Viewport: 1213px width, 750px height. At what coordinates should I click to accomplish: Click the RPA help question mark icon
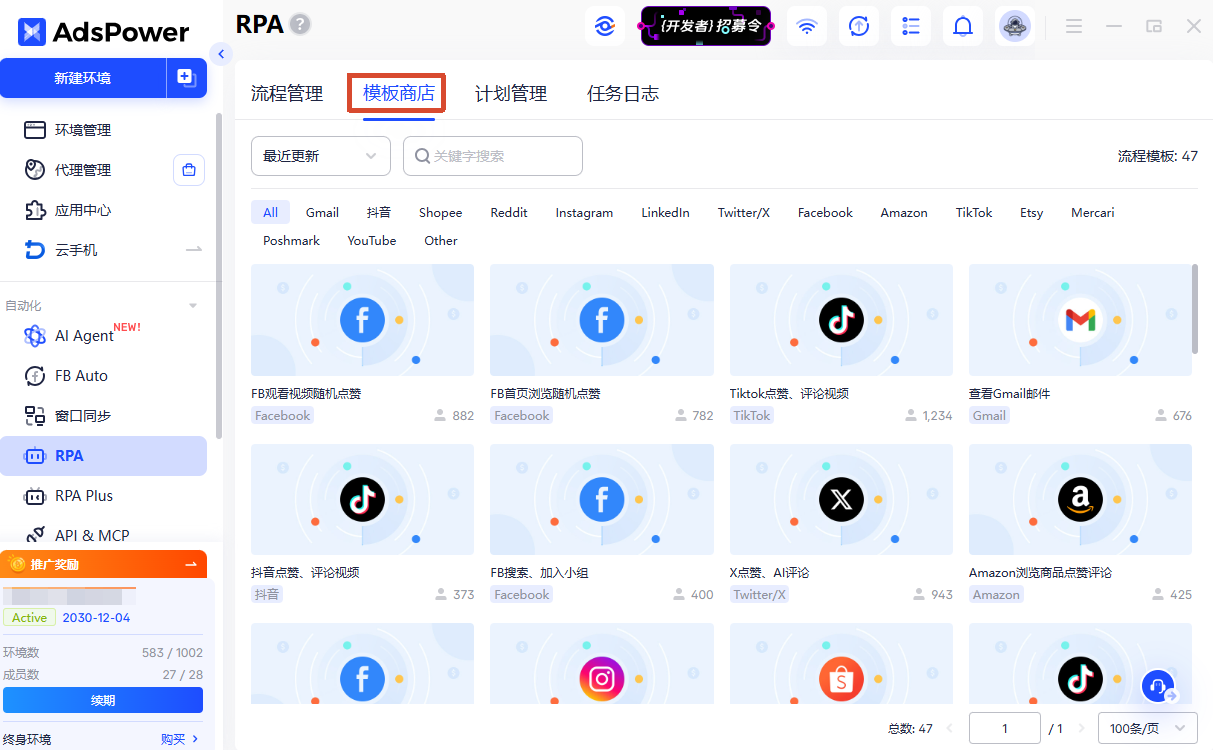point(300,25)
